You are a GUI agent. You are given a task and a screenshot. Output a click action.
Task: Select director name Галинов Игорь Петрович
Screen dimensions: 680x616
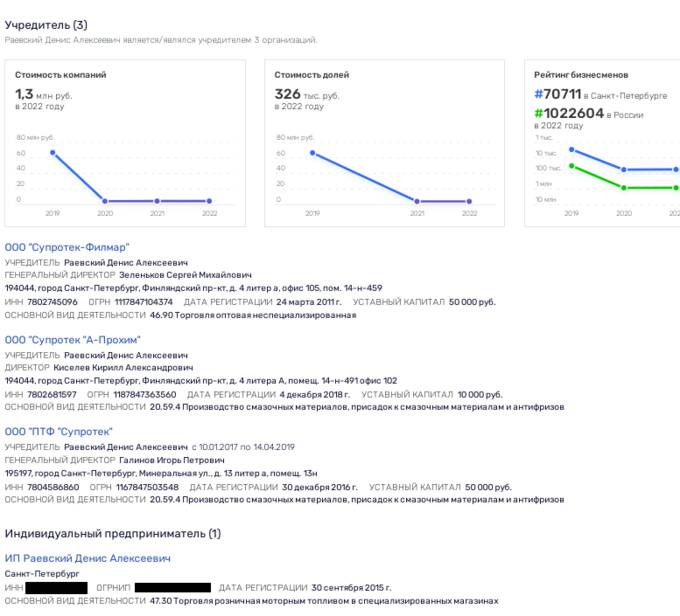click(172, 460)
